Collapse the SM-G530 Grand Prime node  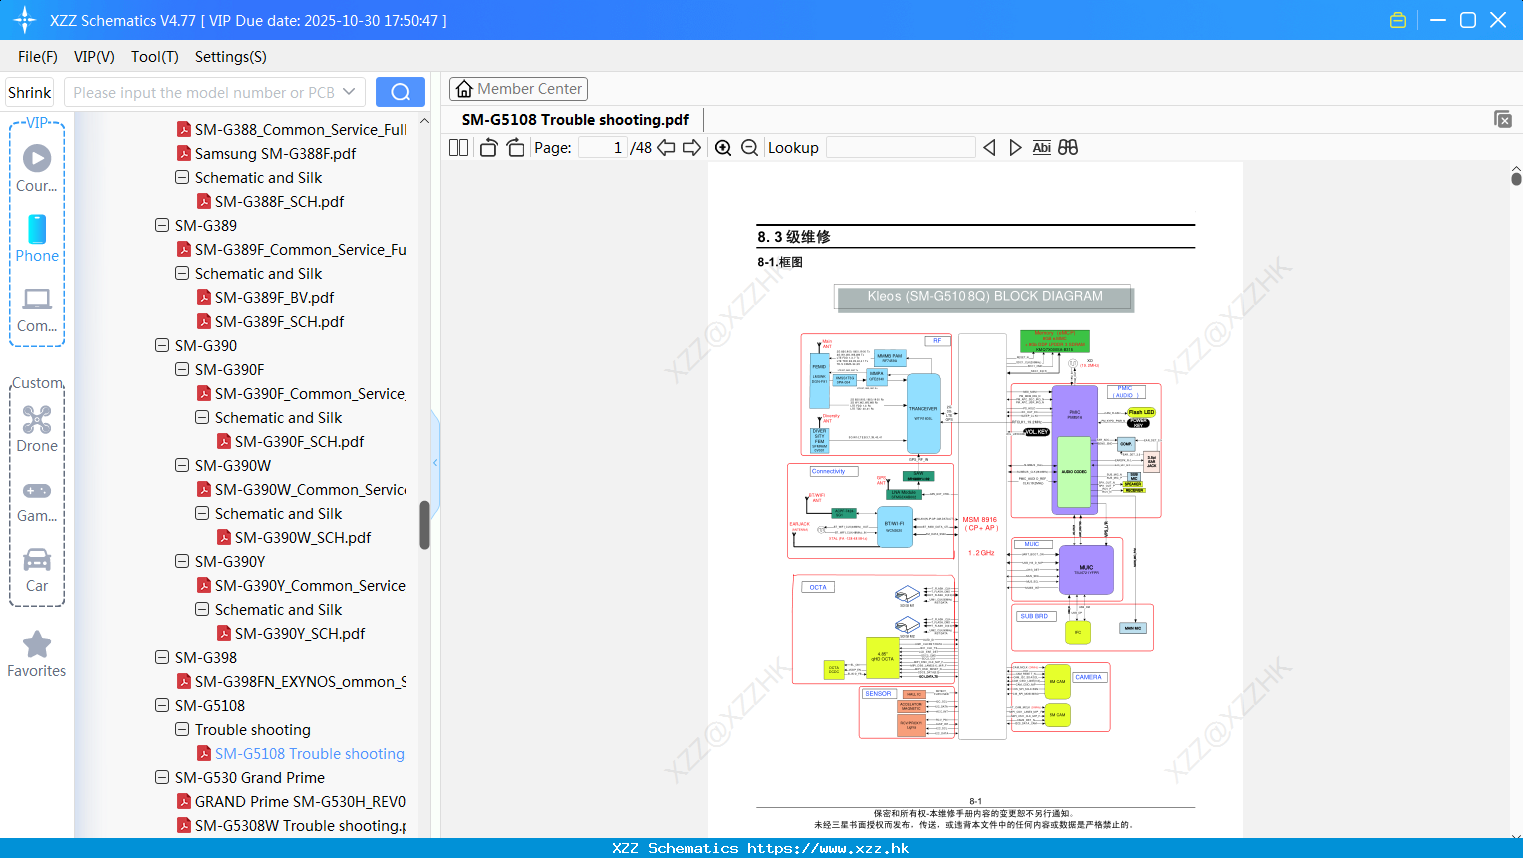click(x=162, y=777)
